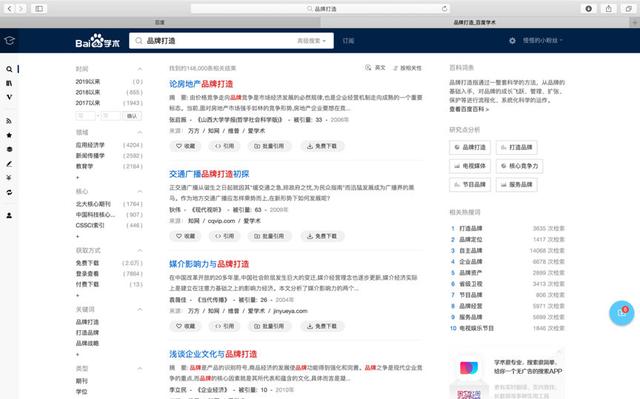Open Safari downloads icon
The width and height of the screenshot is (640, 399).
tap(589, 9)
